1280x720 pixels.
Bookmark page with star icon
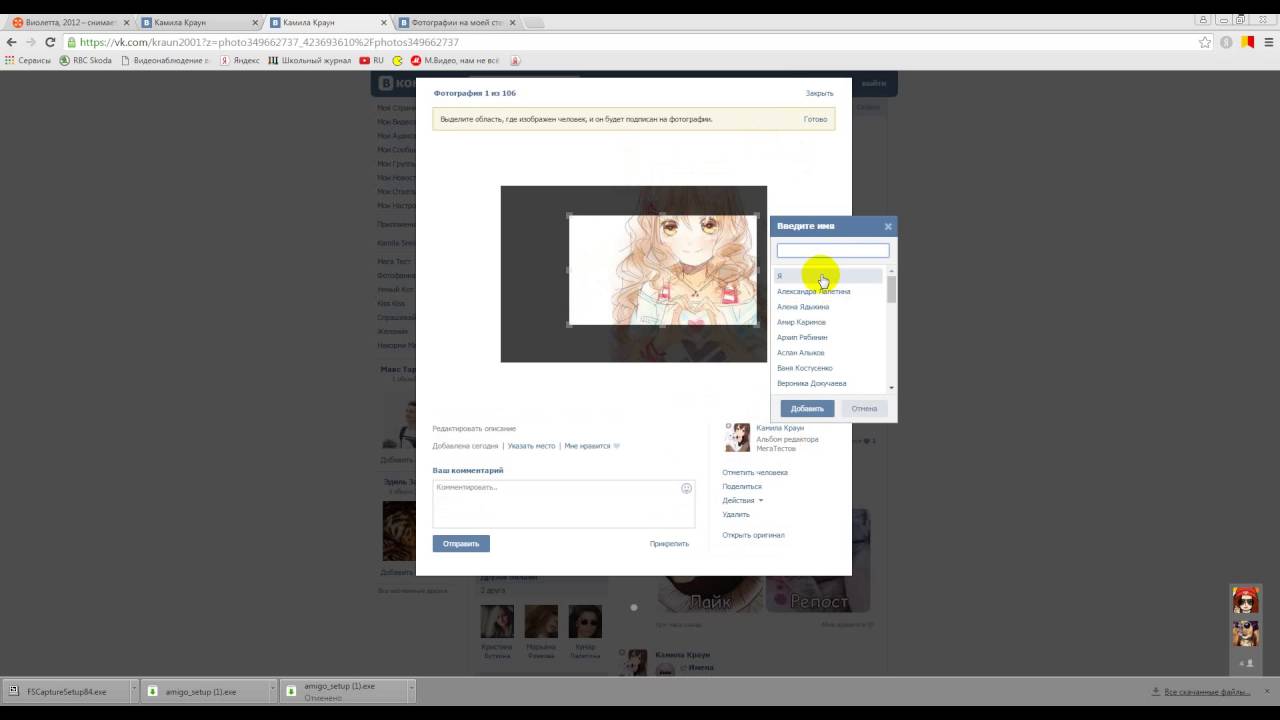tap(1205, 42)
